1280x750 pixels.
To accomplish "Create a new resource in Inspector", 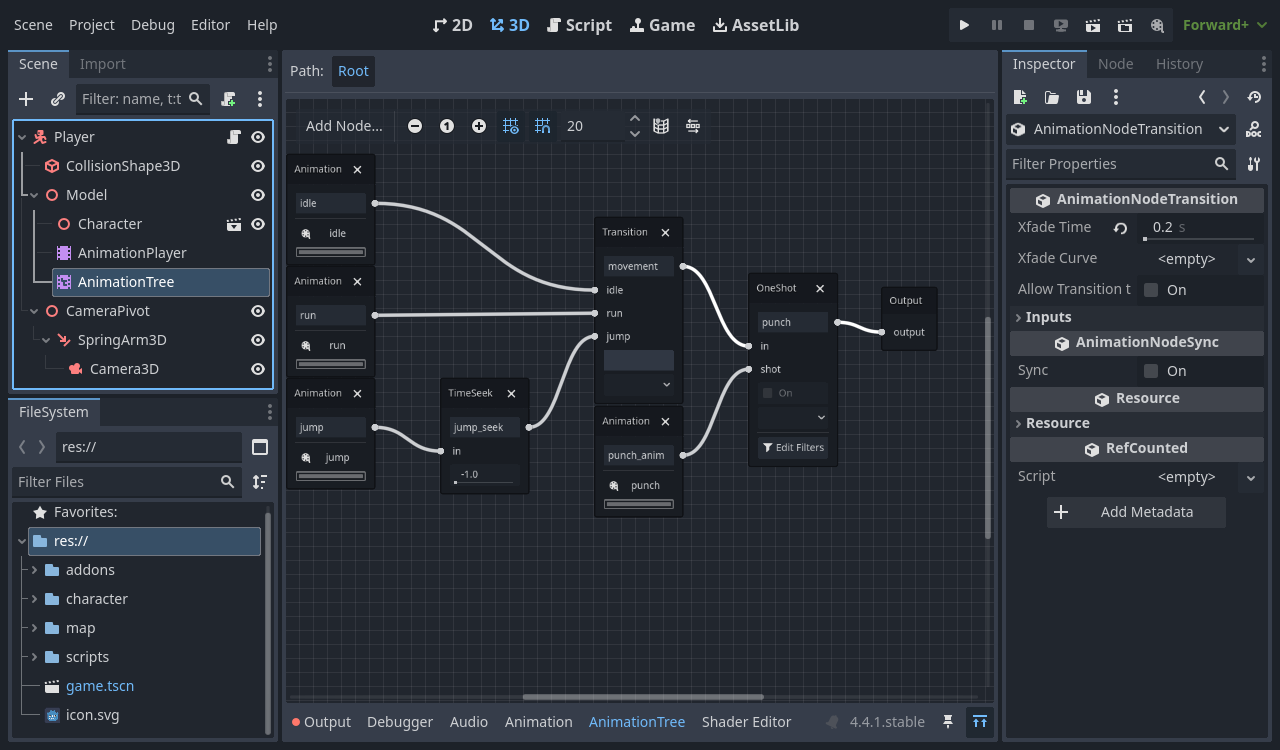I will click(1020, 97).
